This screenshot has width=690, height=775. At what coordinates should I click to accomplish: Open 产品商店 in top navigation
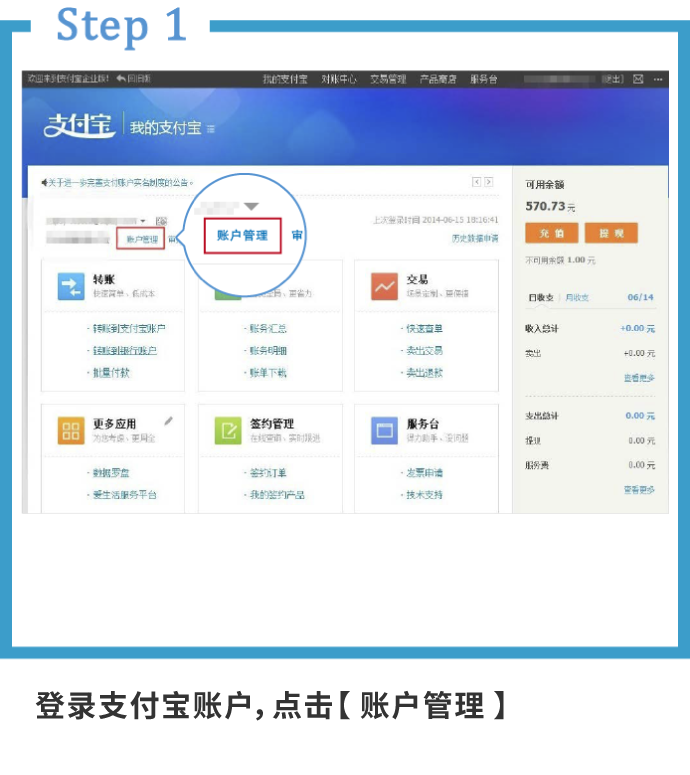click(x=438, y=79)
